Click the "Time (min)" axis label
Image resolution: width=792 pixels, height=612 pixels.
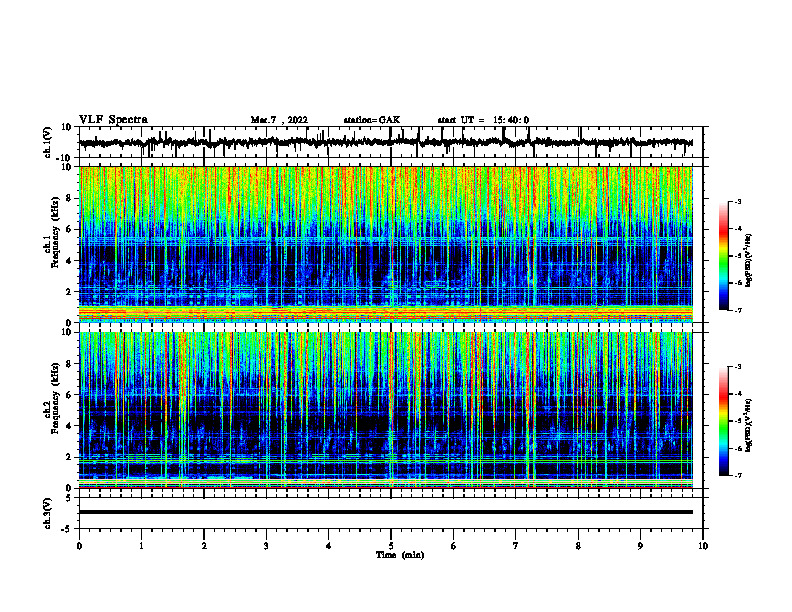pos(400,555)
